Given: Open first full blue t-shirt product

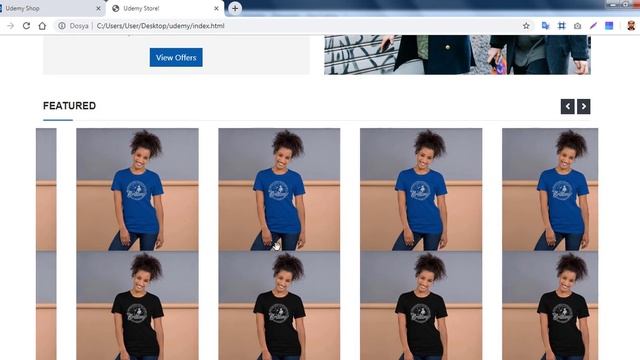Looking at the screenshot, I should (x=138, y=189).
